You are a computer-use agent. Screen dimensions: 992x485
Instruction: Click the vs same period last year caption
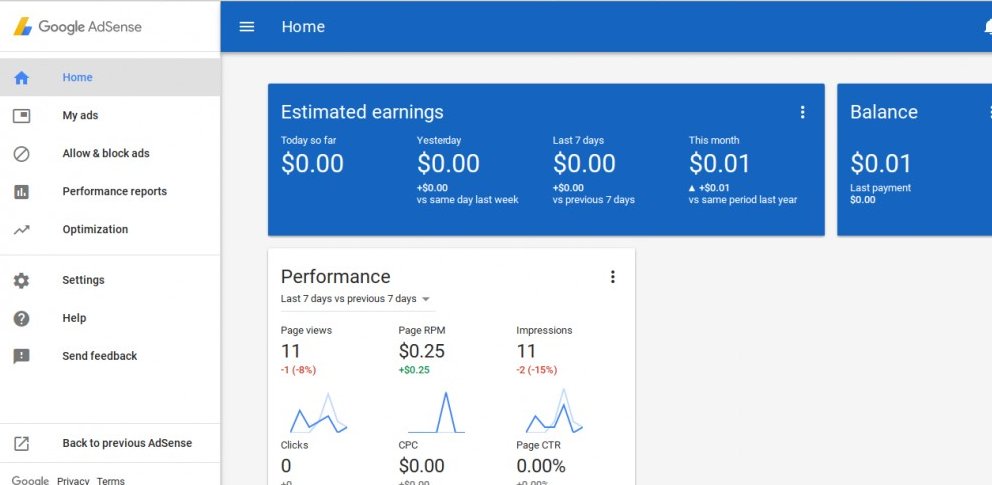click(x=743, y=200)
